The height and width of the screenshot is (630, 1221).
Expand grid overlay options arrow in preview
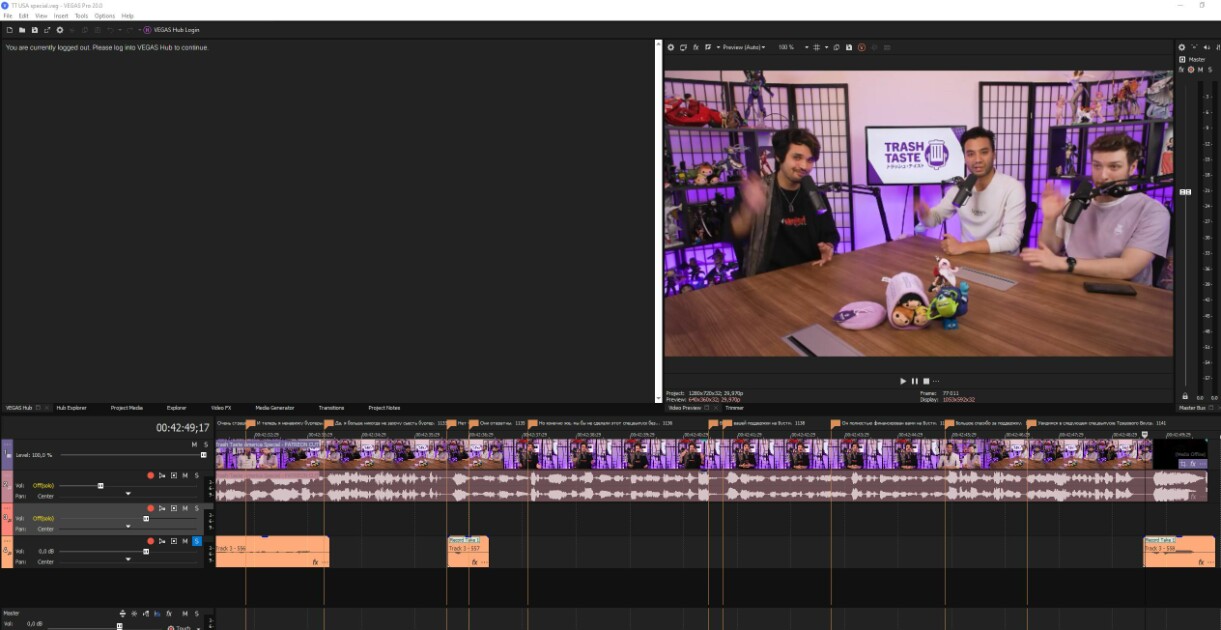tap(825, 47)
